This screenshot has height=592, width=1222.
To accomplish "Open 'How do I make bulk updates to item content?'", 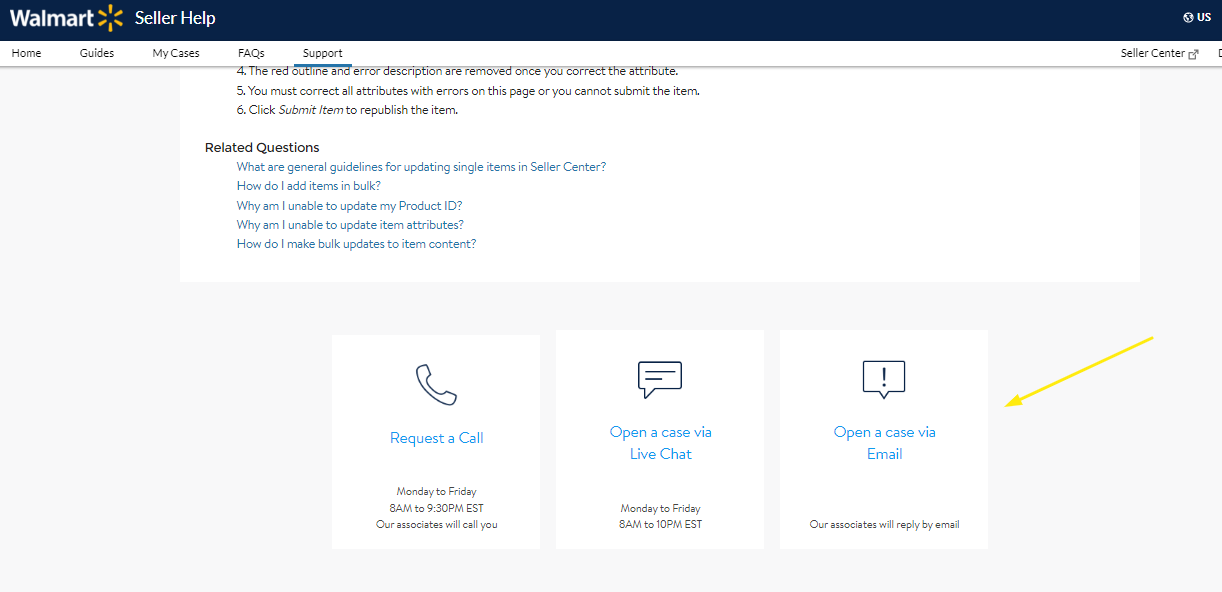I will coord(356,244).
